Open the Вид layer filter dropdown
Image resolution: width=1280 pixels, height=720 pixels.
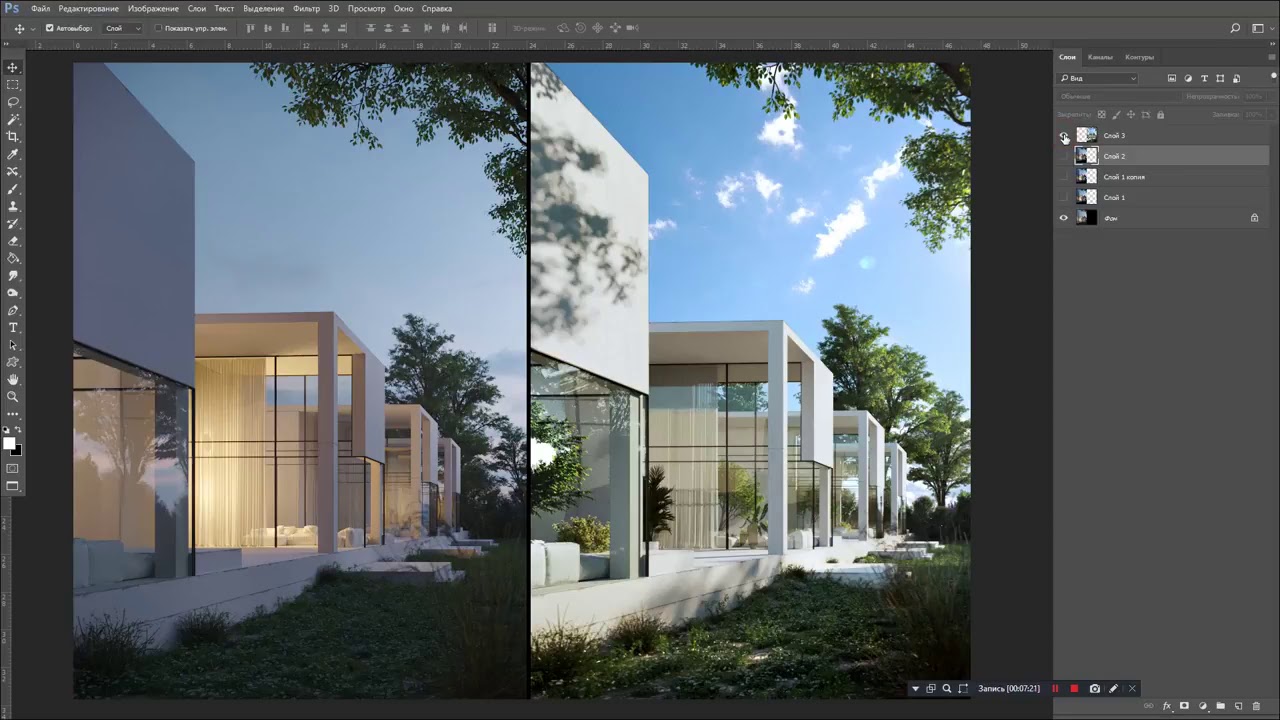[x=1099, y=78]
